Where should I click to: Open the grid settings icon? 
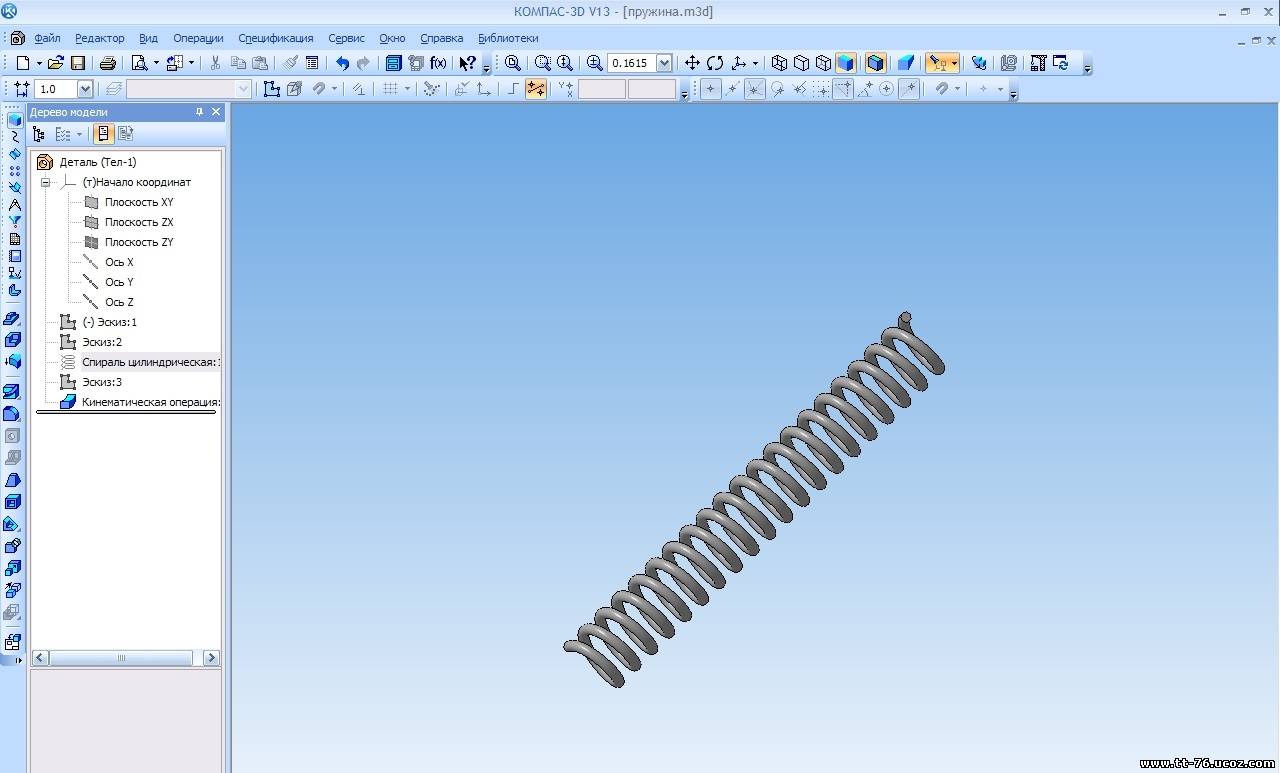[x=390, y=89]
